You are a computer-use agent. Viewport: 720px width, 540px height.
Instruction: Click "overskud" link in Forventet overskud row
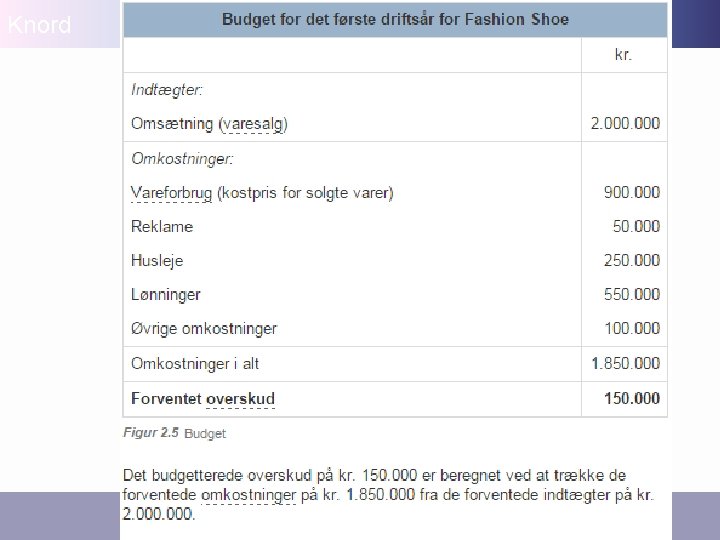click(240, 398)
